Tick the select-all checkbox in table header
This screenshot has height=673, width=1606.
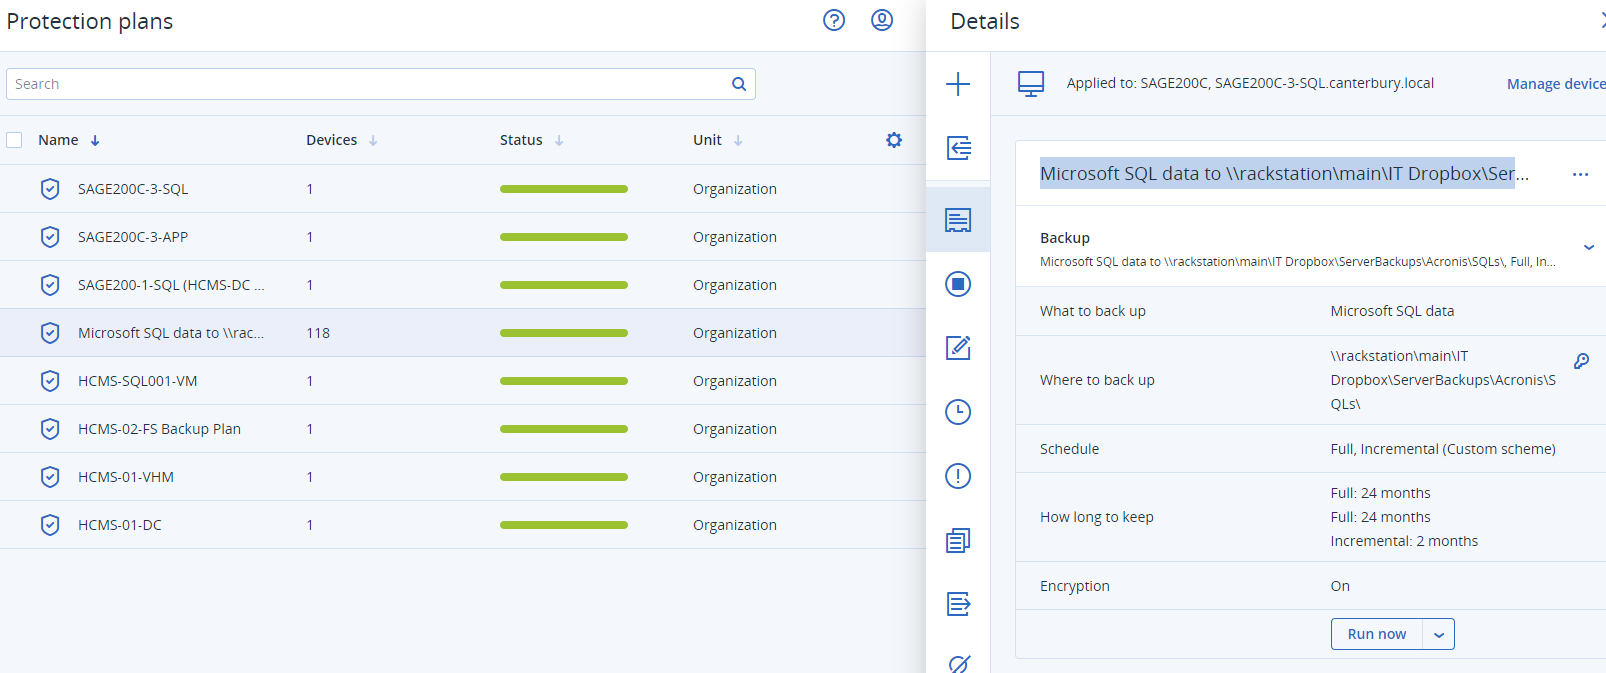(14, 140)
